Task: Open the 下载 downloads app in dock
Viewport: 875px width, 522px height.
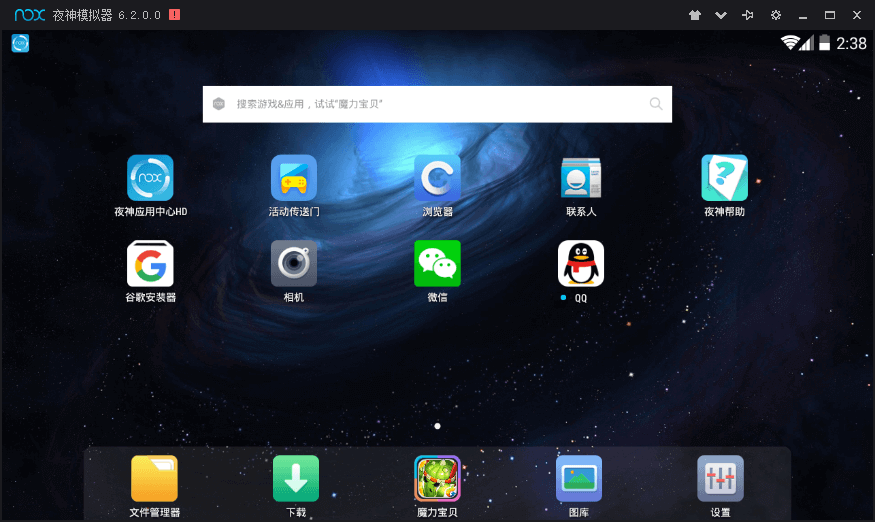Action: pos(296,478)
